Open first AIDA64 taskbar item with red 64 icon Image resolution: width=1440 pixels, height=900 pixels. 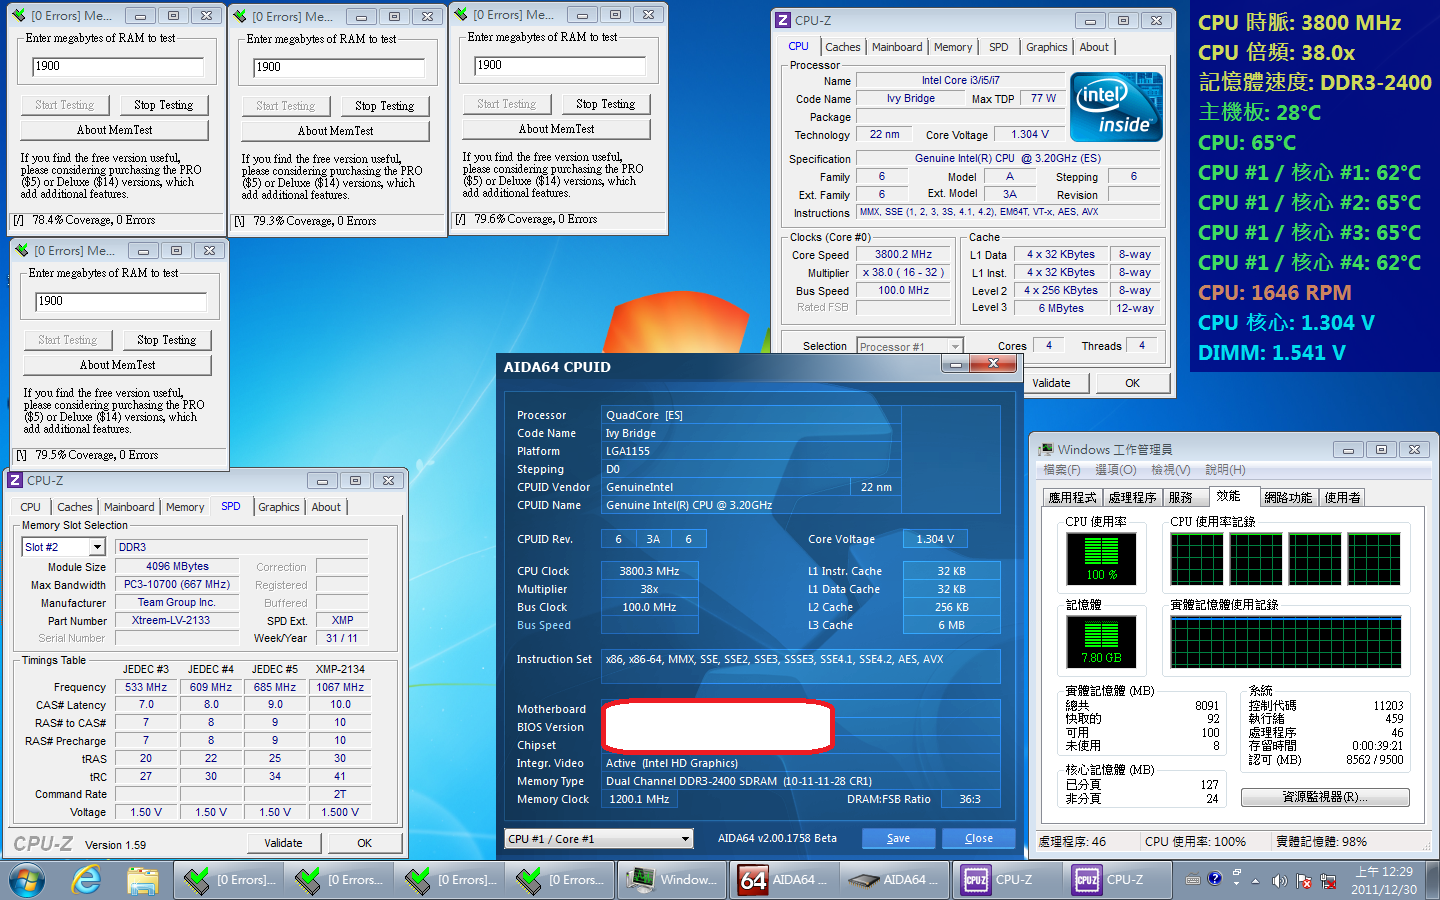[x=783, y=880]
